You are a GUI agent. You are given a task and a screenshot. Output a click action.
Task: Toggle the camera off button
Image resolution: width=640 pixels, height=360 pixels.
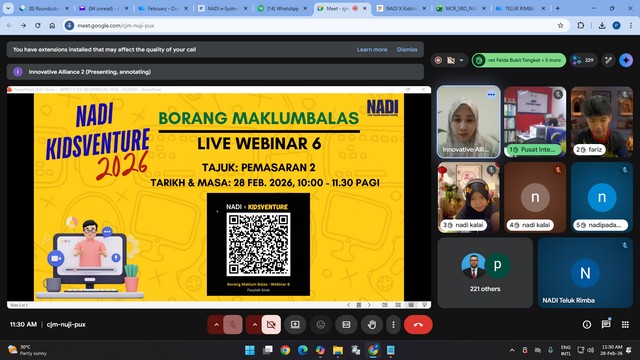tap(271, 325)
